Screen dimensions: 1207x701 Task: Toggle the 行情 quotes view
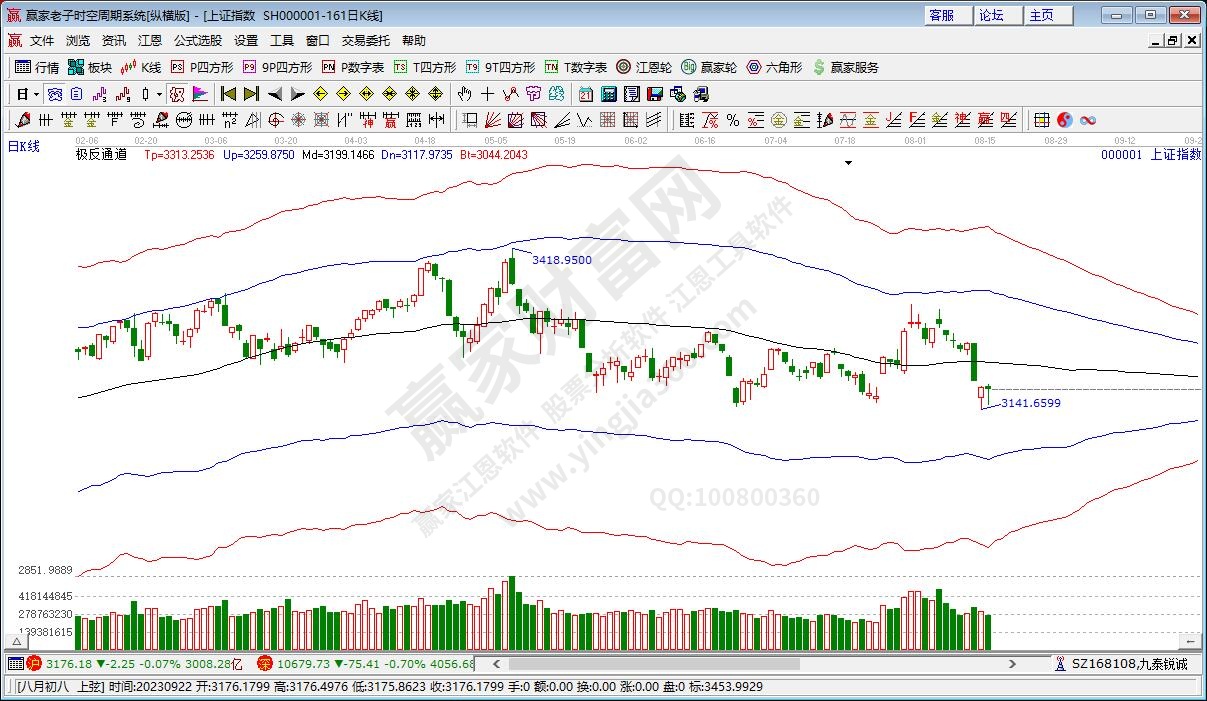point(37,67)
